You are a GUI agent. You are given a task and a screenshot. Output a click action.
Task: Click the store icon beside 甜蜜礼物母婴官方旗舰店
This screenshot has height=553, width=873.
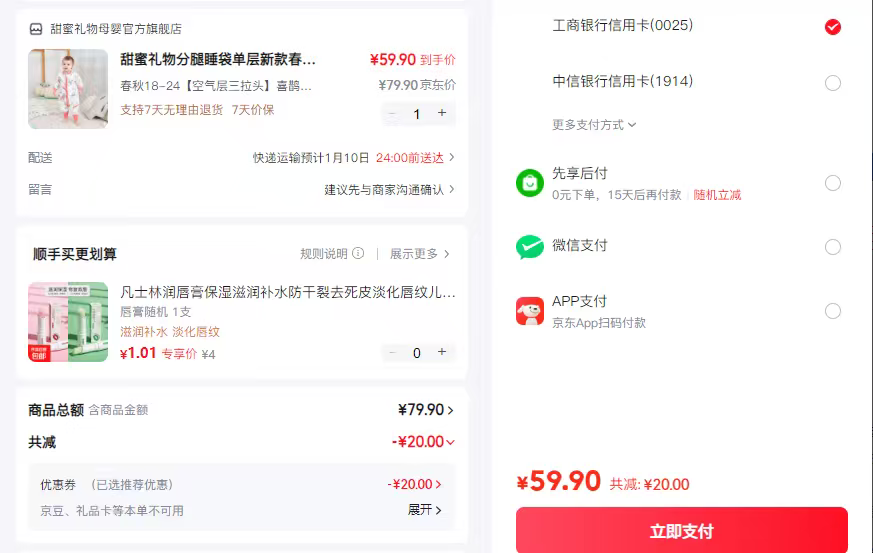click(x=36, y=30)
